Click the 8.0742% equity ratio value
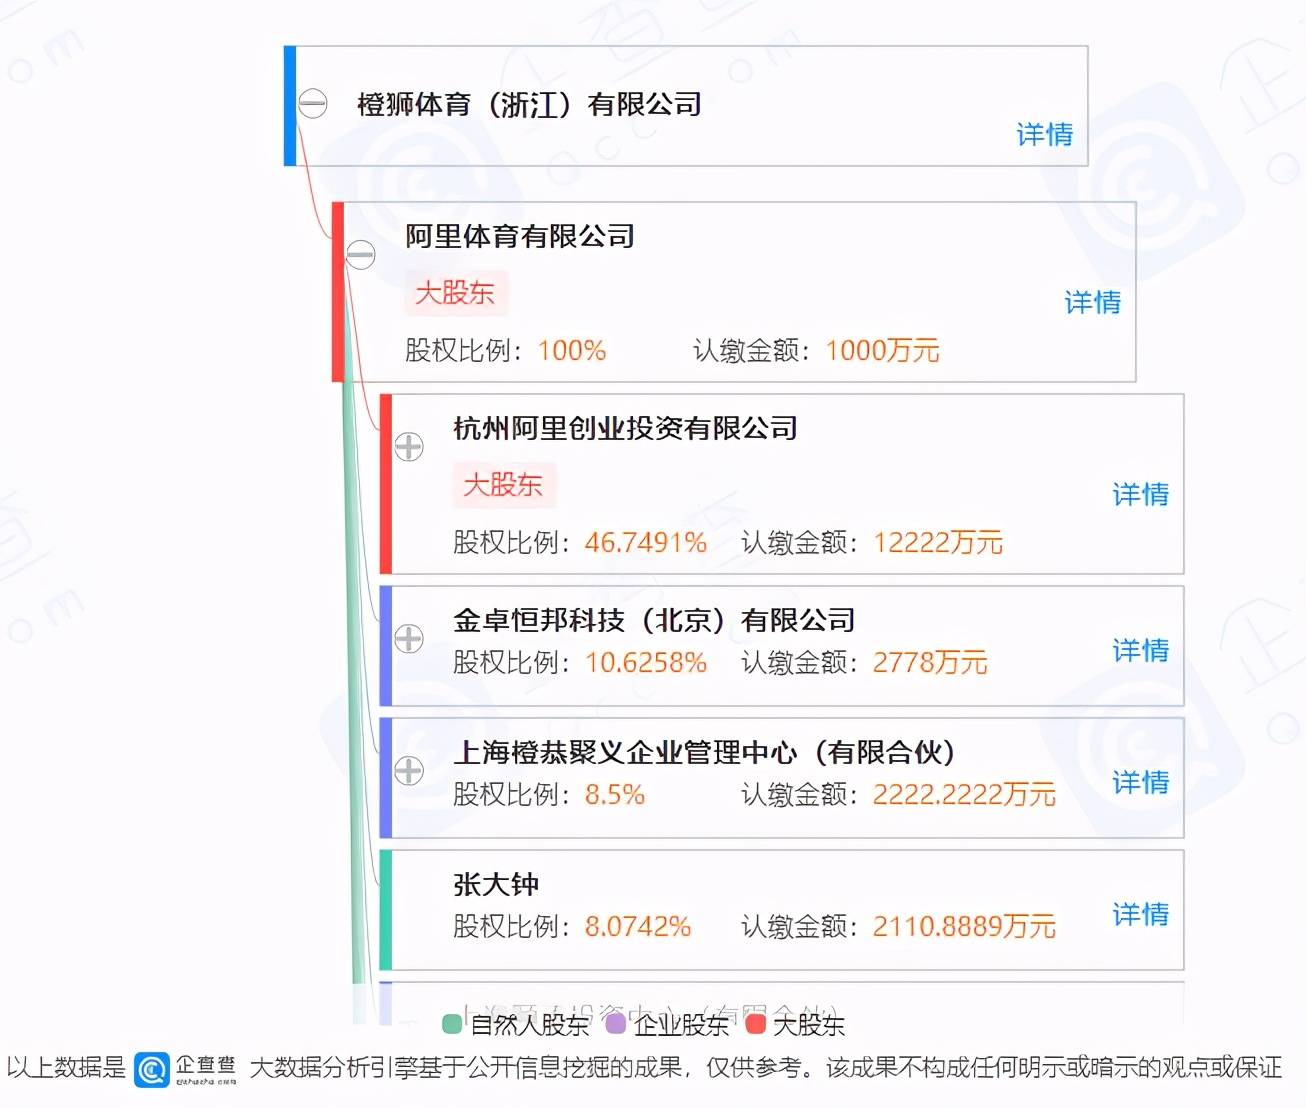 point(638,926)
